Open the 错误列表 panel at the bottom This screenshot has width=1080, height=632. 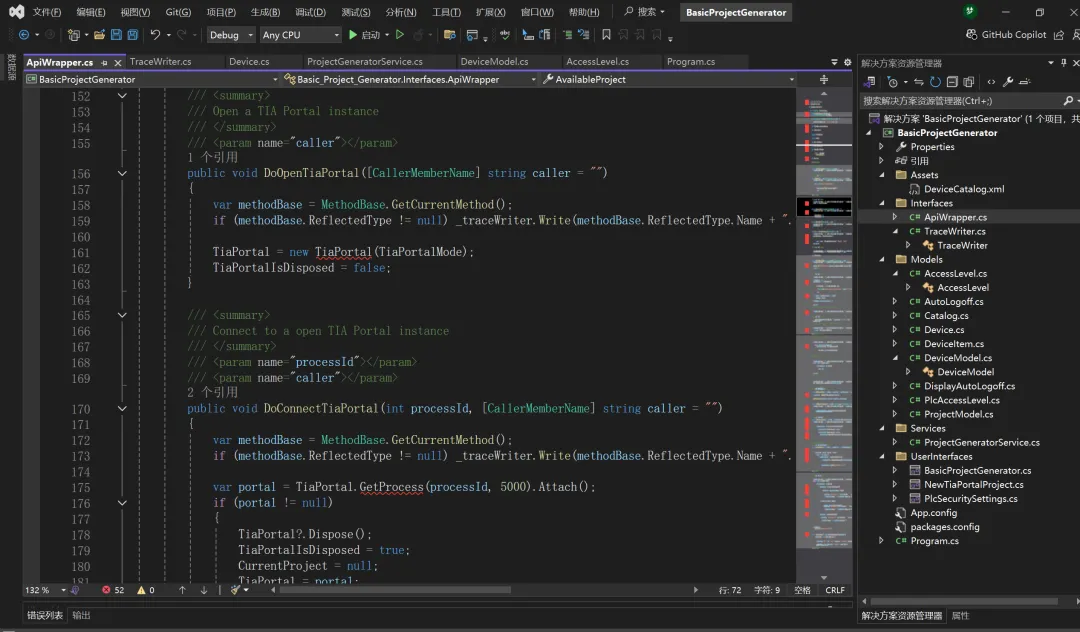(44, 615)
